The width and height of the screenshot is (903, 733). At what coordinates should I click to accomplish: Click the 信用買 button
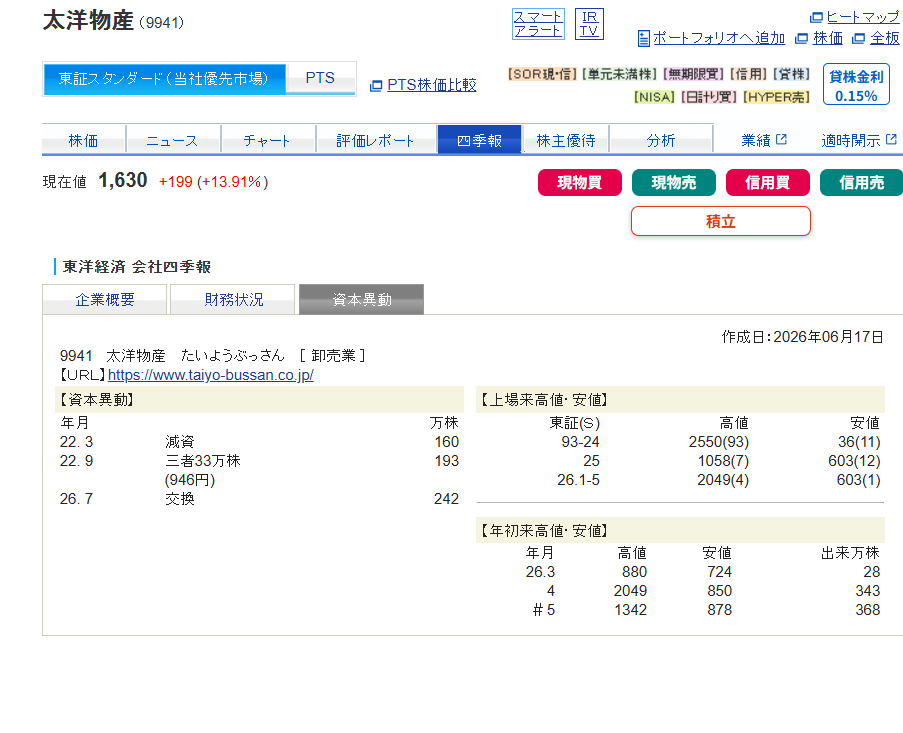[768, 183]
